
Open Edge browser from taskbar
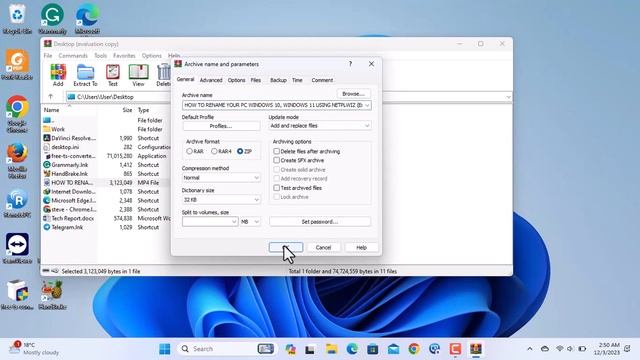click(x=352, y=349)
